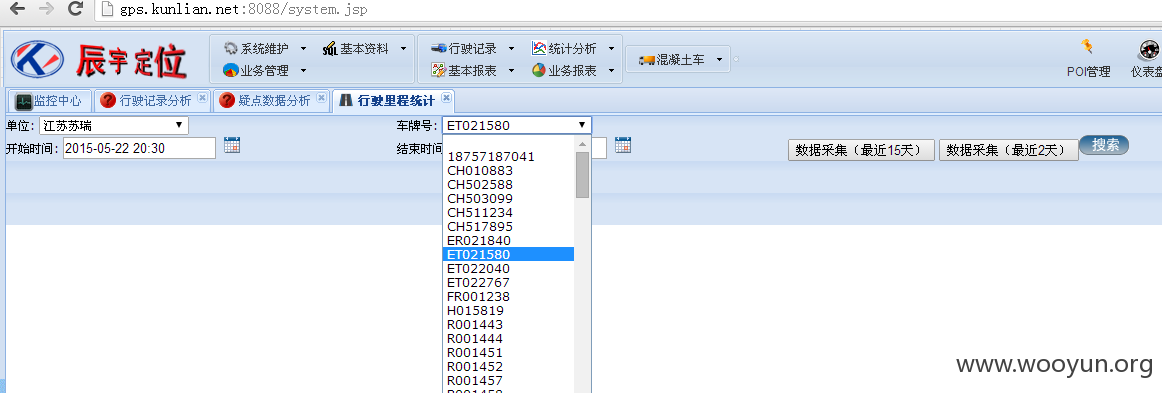Viewport: 1162px width, 393px height.
Task: Select plate H015819 from list
Action: (508, 311)
